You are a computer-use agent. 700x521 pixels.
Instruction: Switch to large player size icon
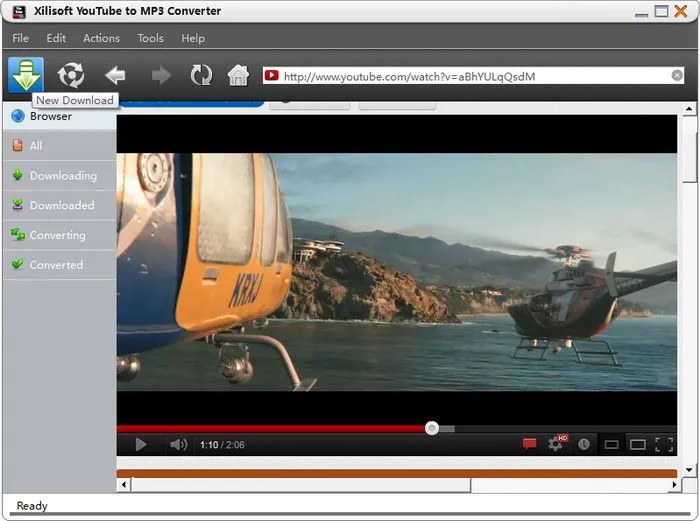click(638, 445)
